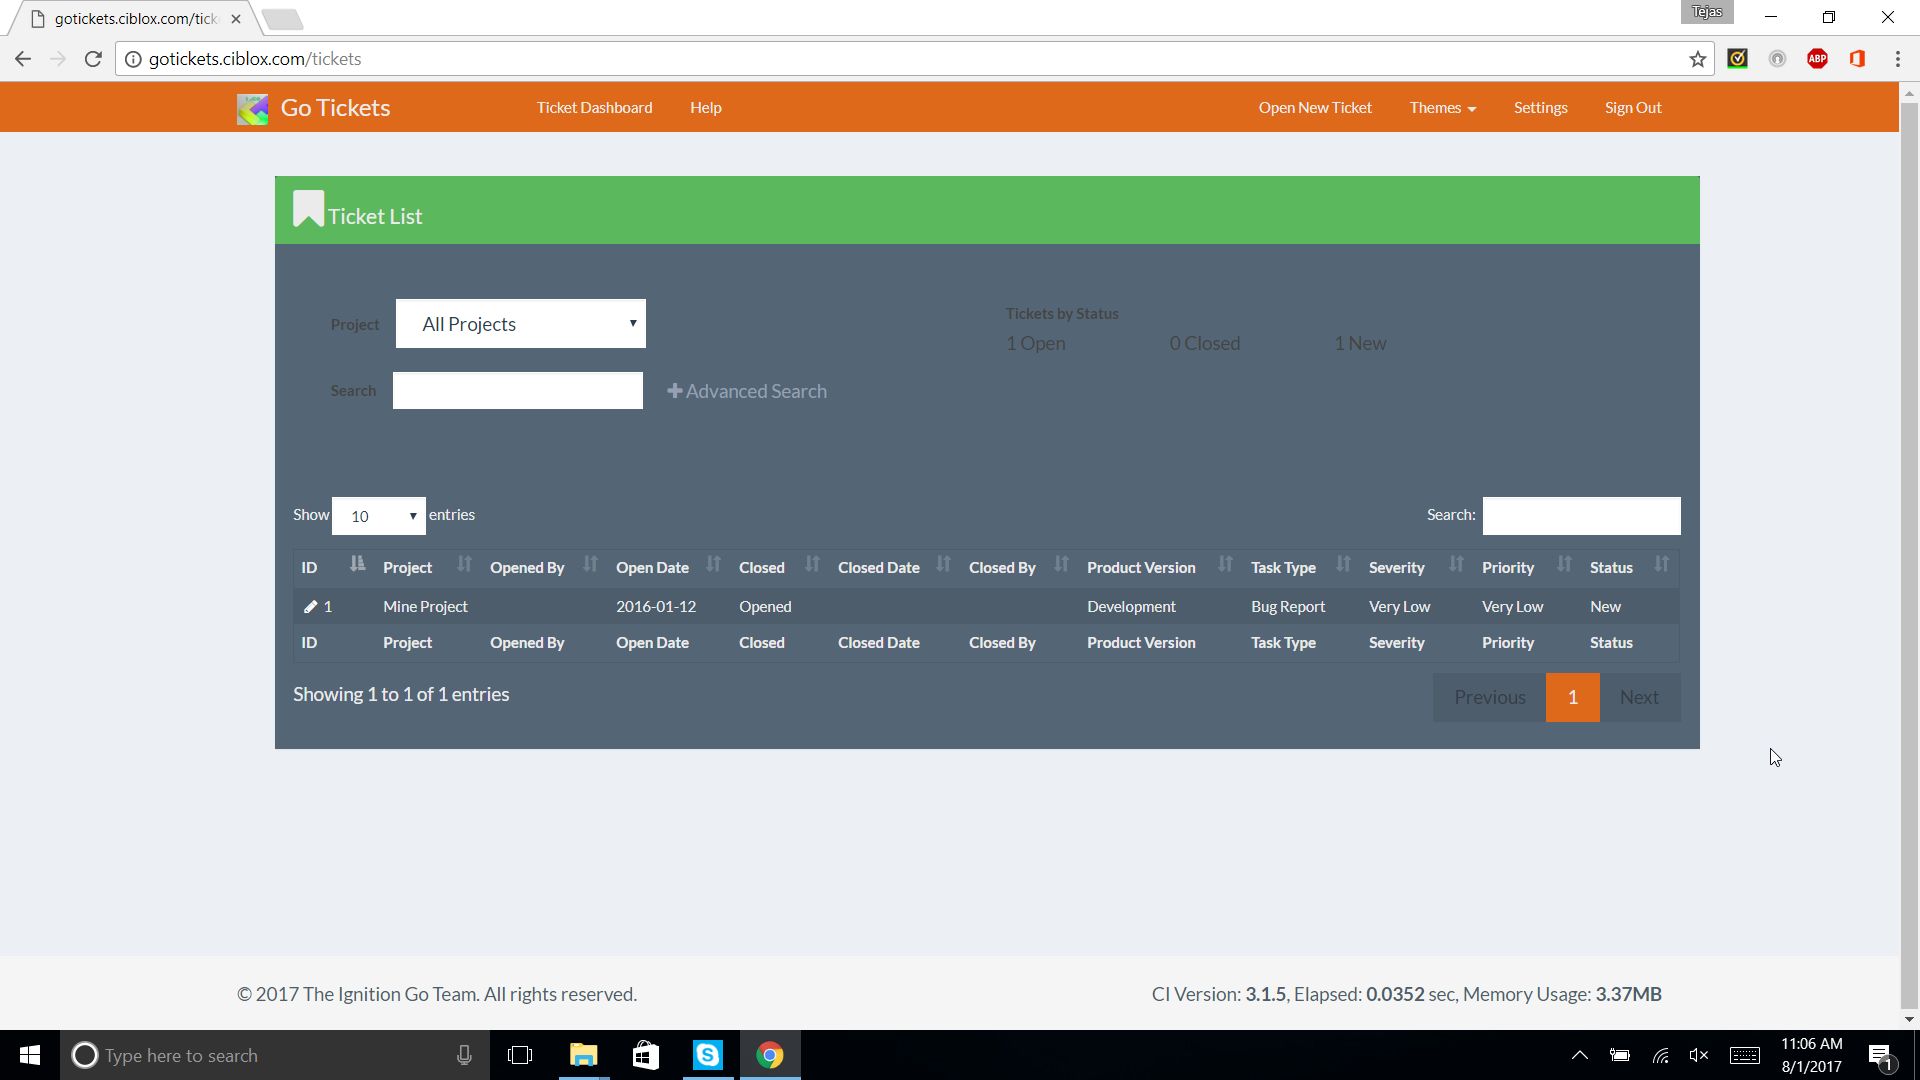Viewport: 1920px width, 1080px height.
Task: Go to the Next page of tickets
Action: (1638, 697)
